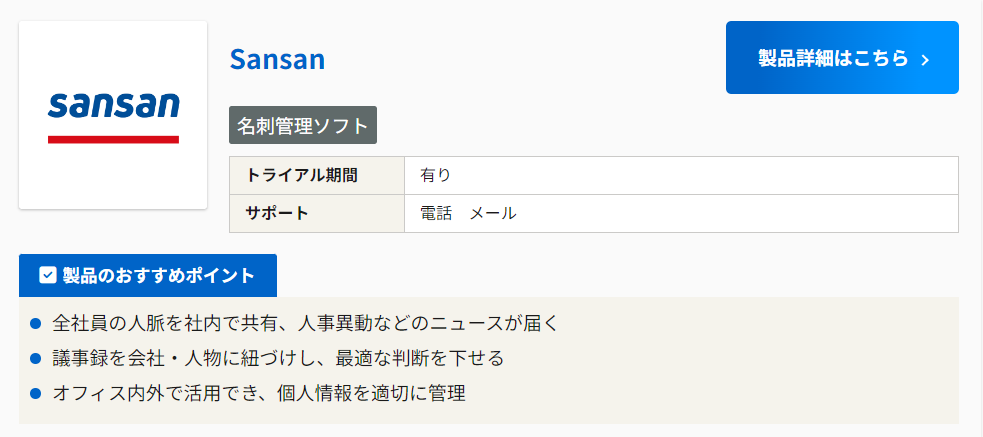Click the bullet dot before 議事録を会社

point(35,358)
